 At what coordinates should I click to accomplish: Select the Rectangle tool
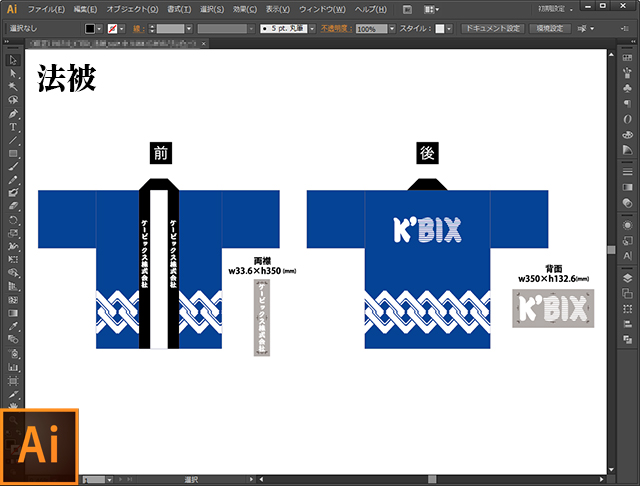(x=13, y=153)
